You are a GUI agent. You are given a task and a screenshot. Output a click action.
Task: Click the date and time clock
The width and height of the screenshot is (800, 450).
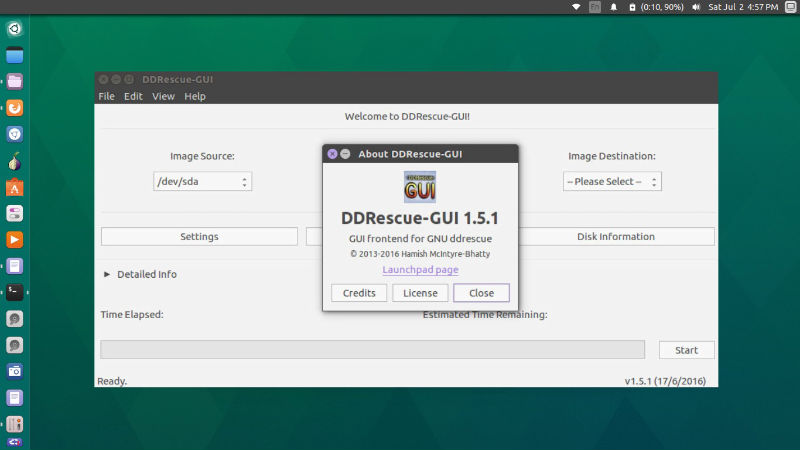743,7
